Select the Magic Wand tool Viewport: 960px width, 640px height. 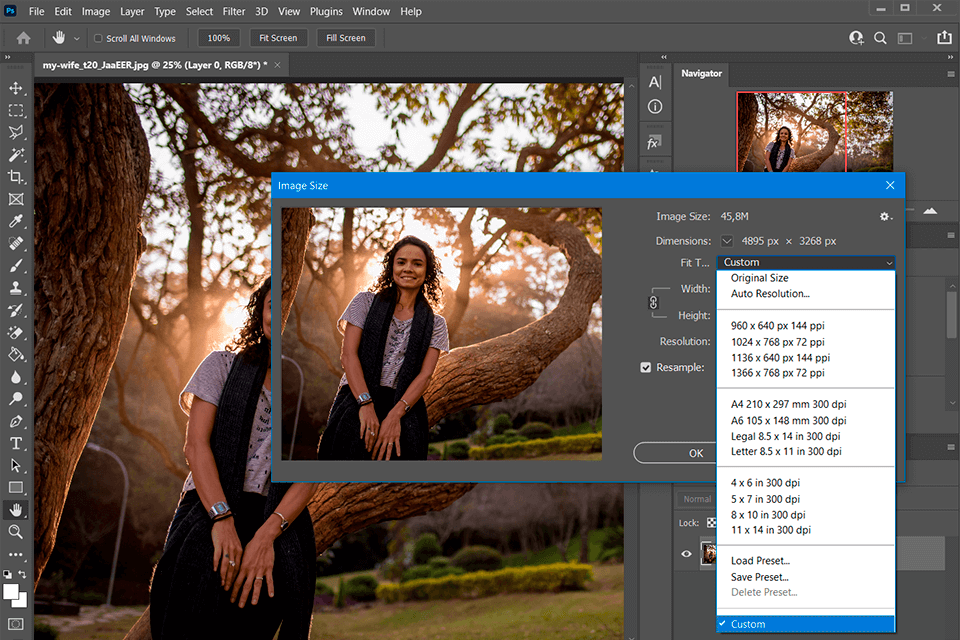click(16, 155)
